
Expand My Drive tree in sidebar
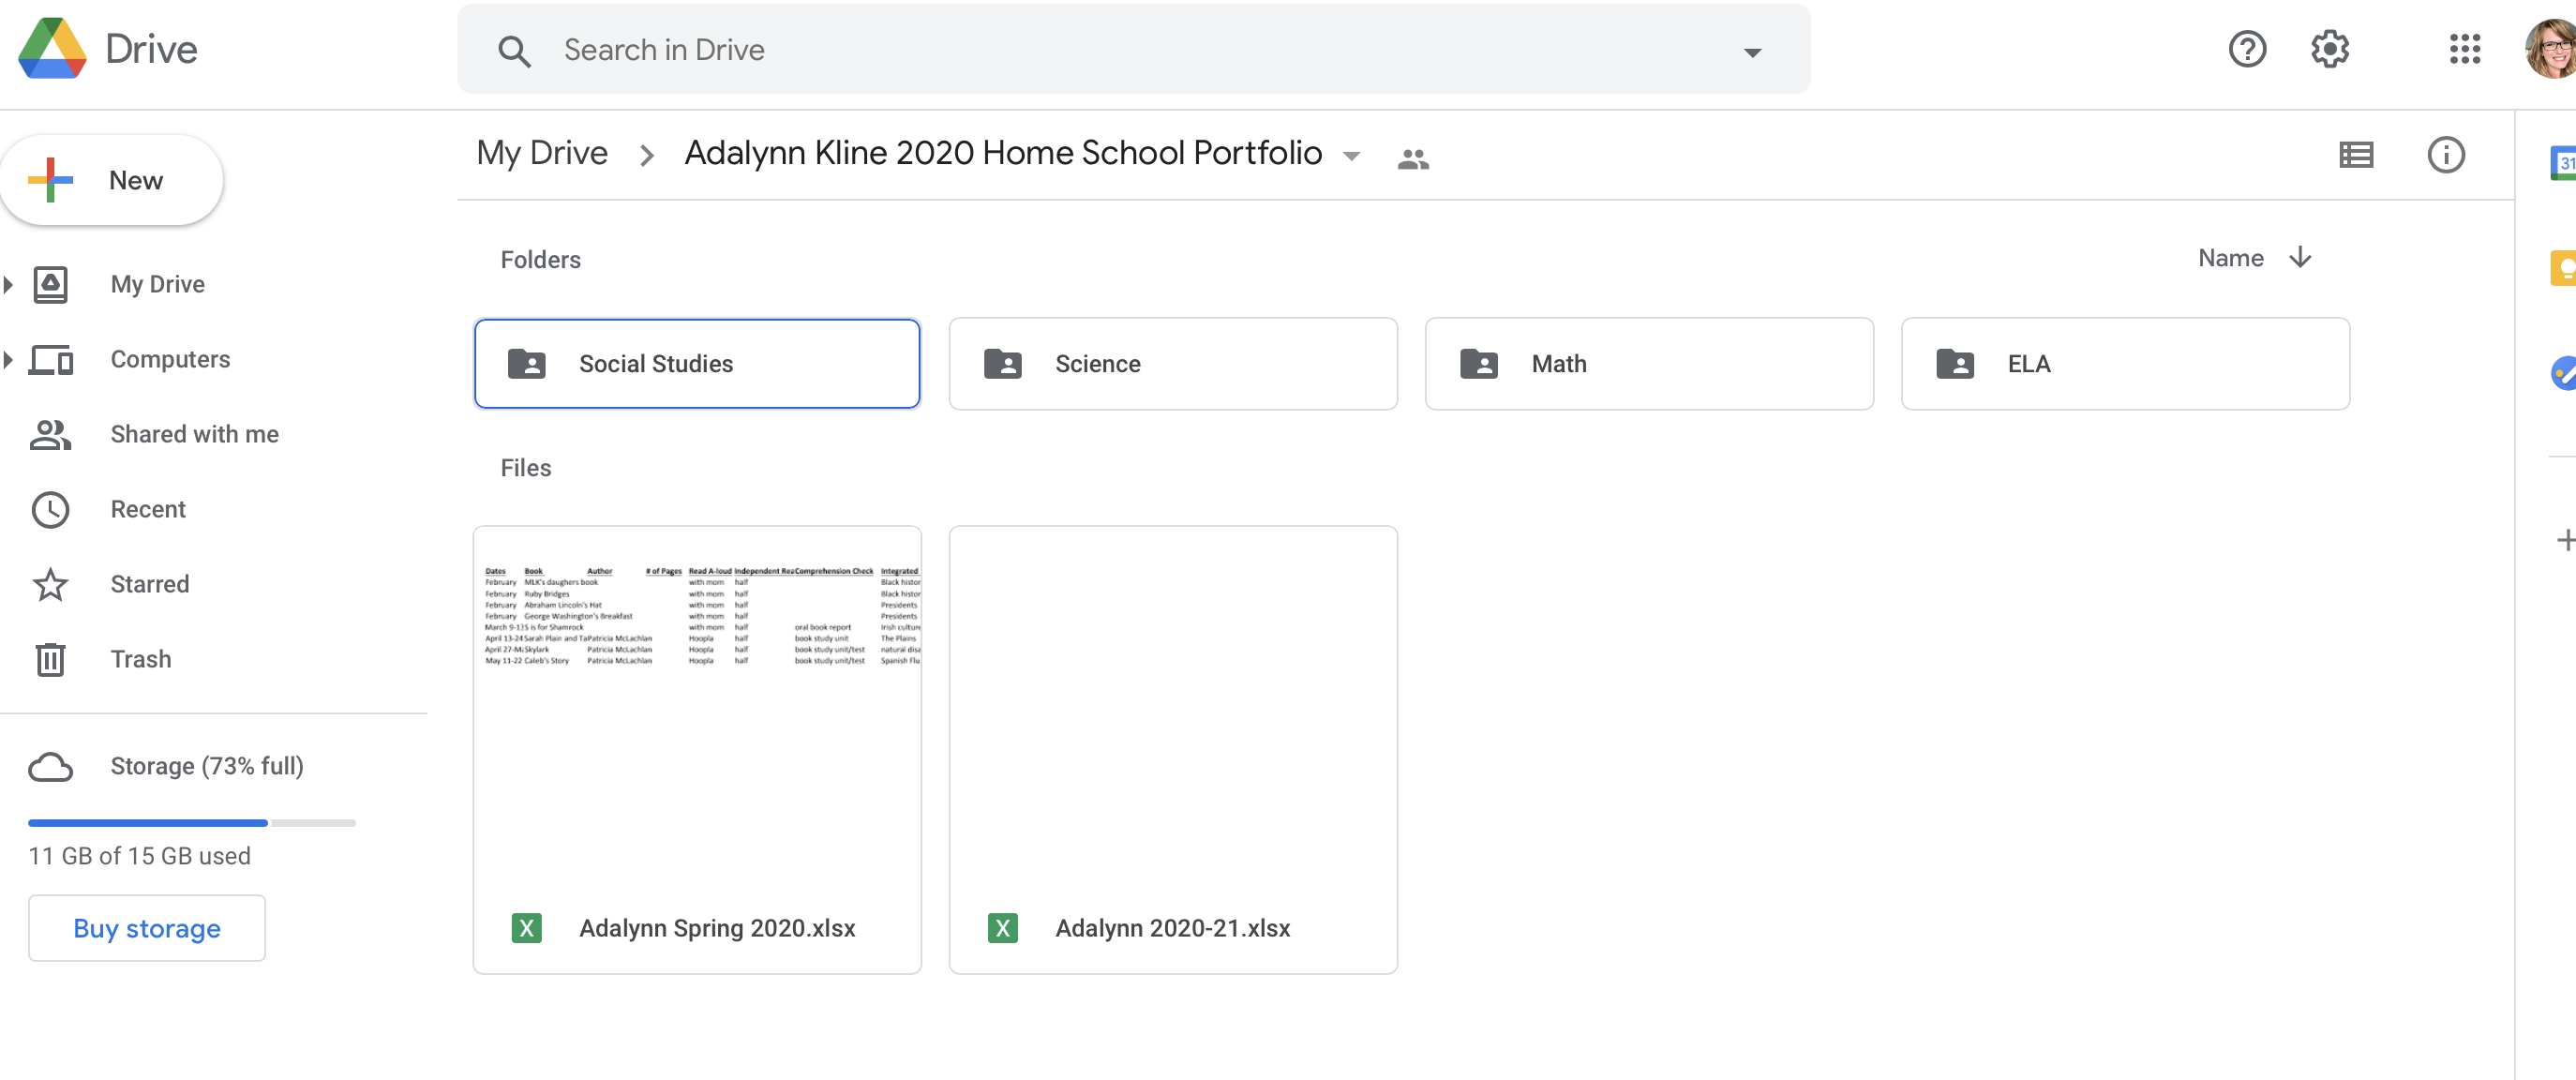coord(9,285)
